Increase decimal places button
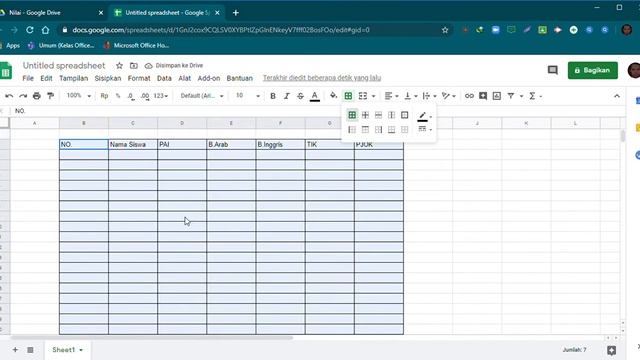The image size is (640, 360). click(x=145, y=96)
